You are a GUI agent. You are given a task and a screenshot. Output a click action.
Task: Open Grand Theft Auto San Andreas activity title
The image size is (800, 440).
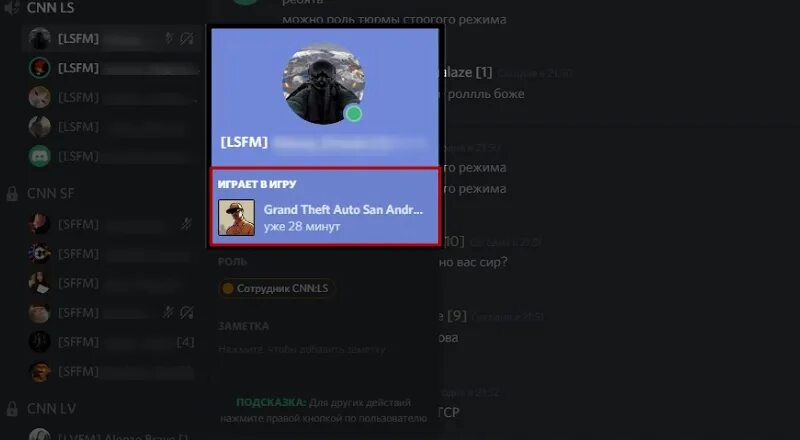(343, 209)
